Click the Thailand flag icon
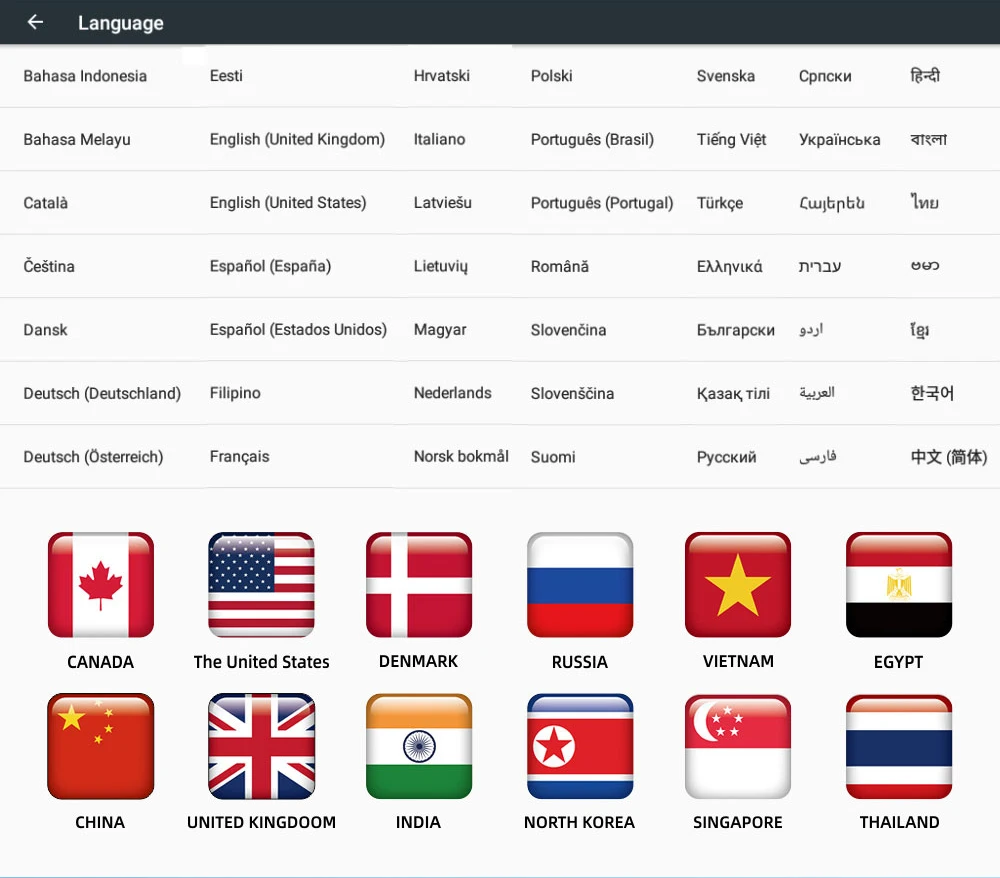This screenshot has width=1000, height=878. click(899, 746)
